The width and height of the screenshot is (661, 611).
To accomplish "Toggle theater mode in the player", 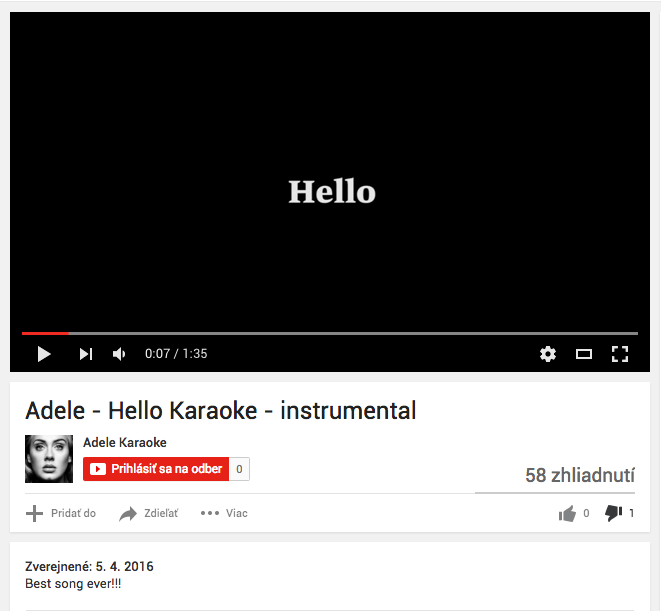I will pos(584,354).
